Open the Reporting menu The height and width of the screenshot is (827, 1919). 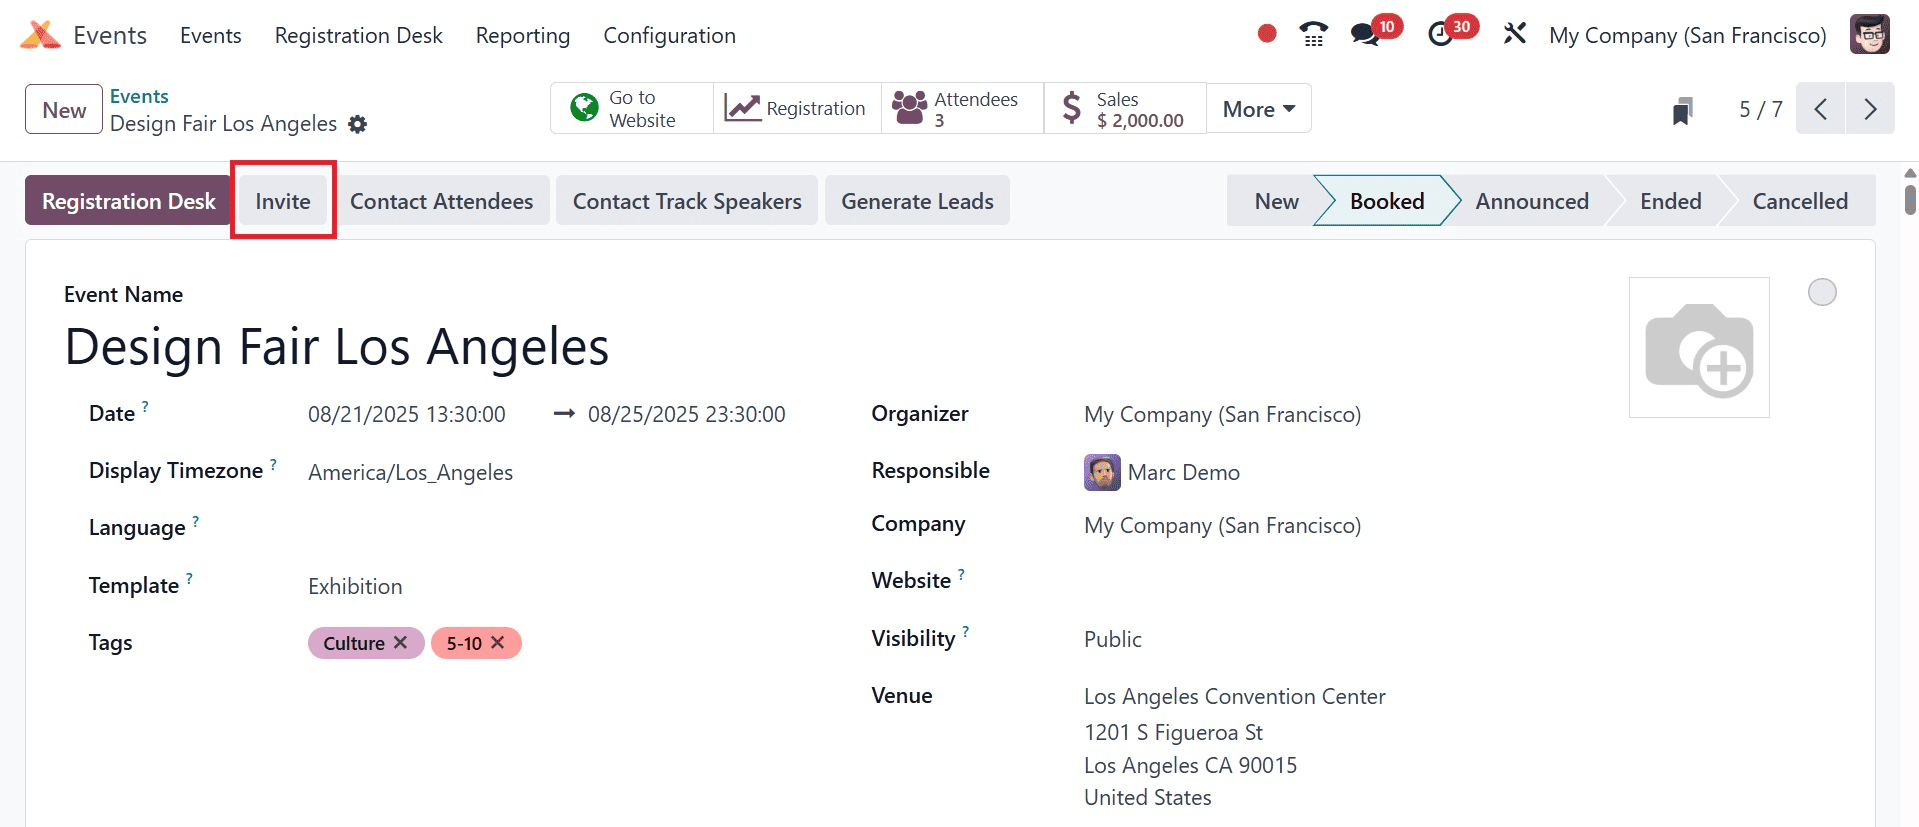point(522,36)
